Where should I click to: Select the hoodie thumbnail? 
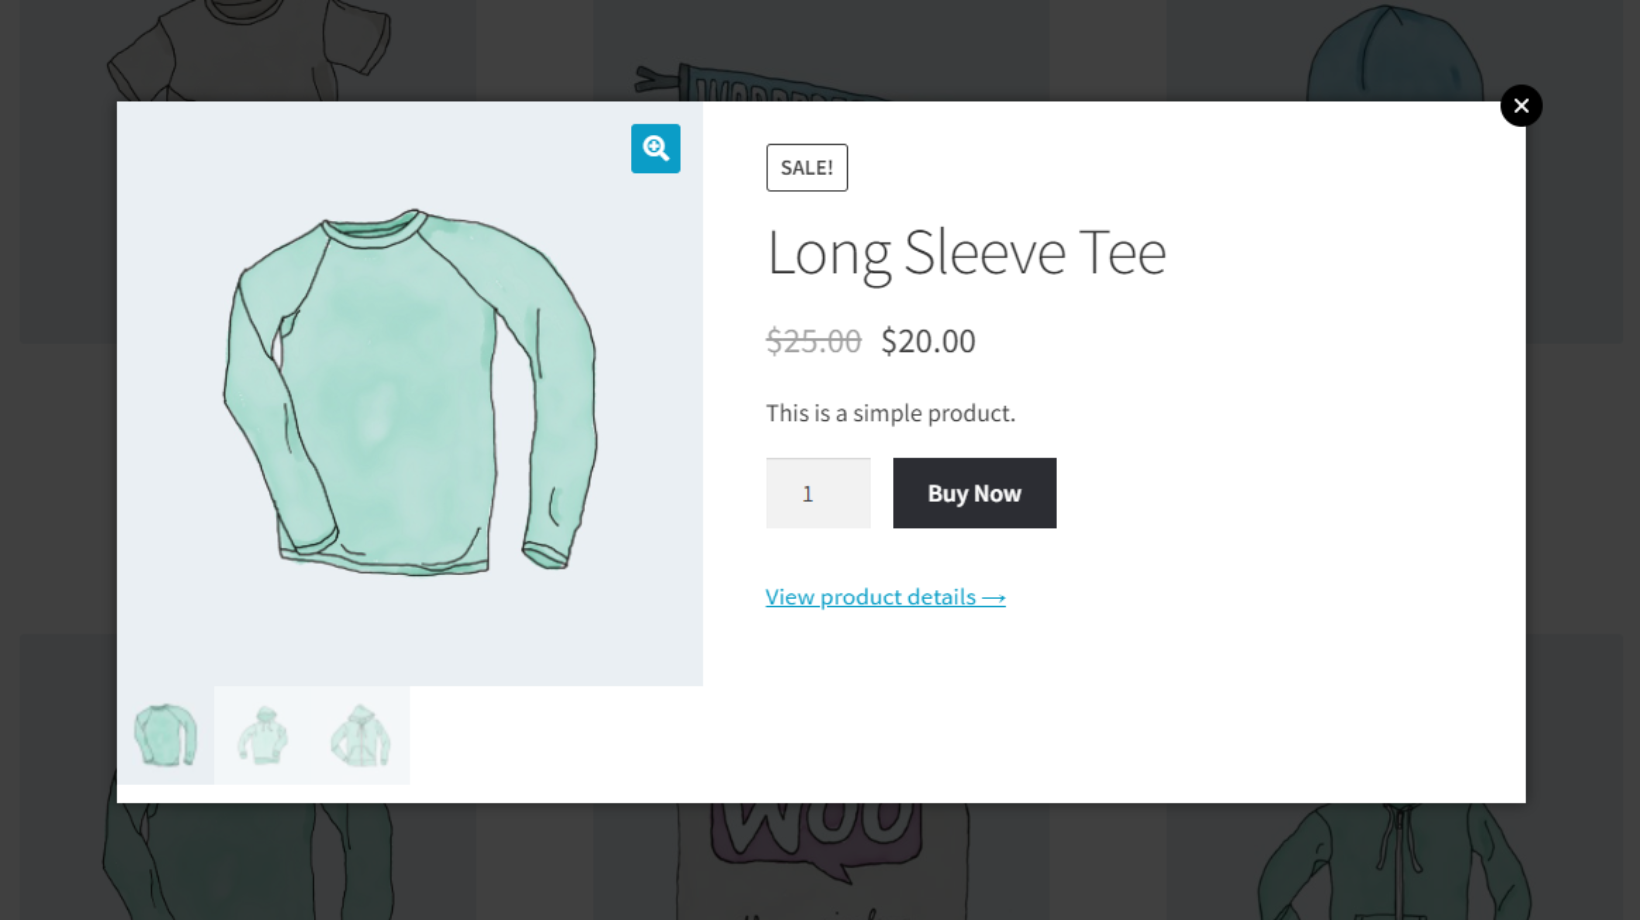pos(262,735)
